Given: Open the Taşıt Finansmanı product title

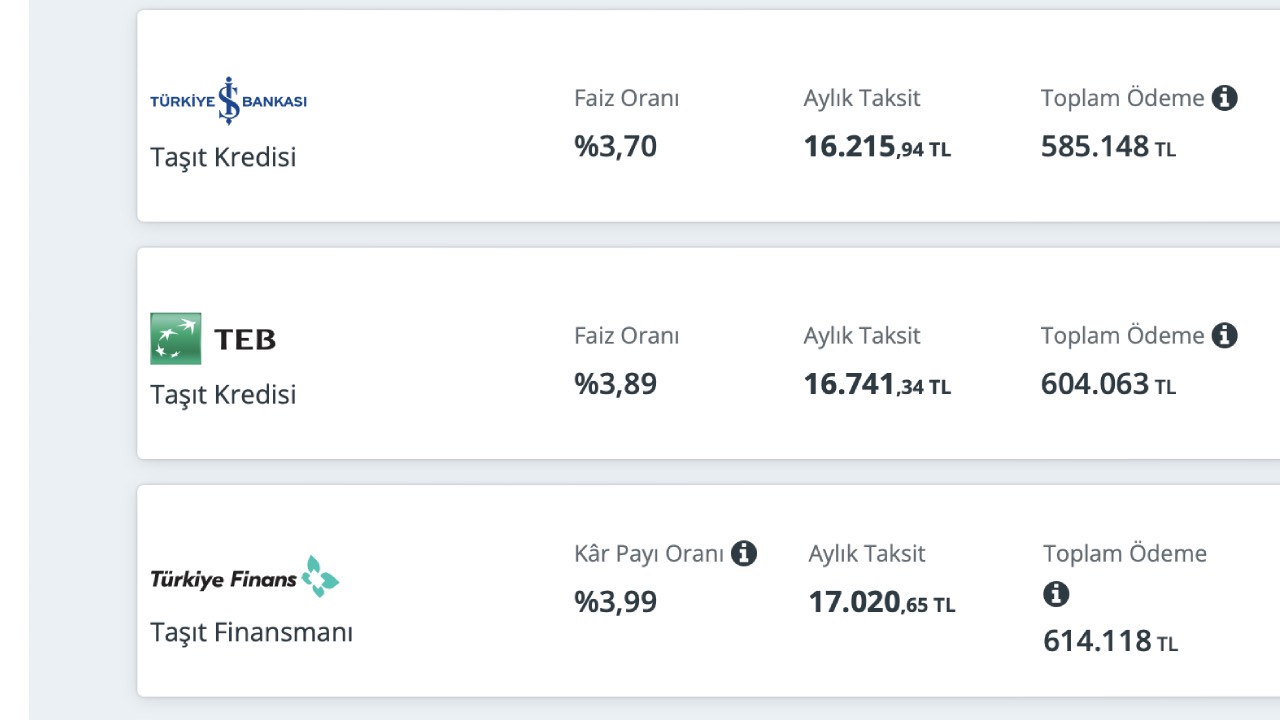Looking at the screenshot, I should pyautogui.click(x=251, y=632).
